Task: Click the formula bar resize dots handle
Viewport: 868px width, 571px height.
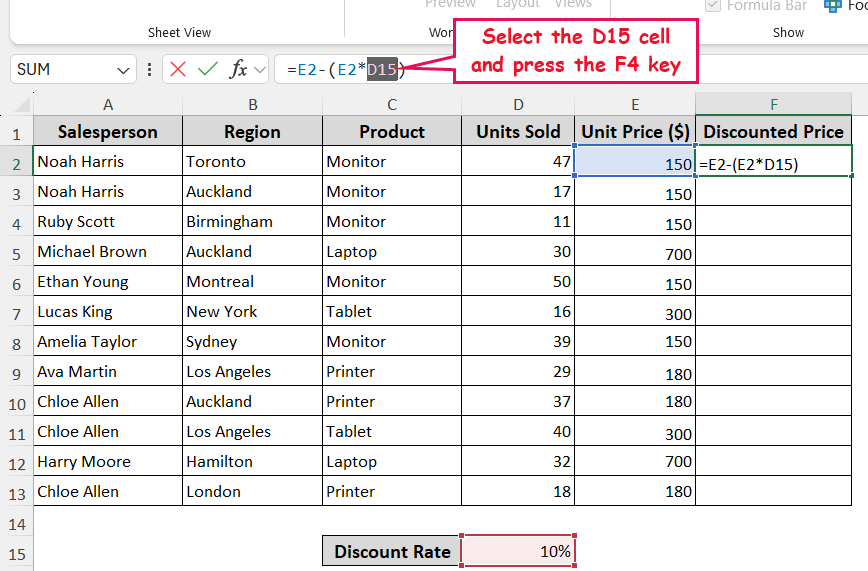Action: 150,69
